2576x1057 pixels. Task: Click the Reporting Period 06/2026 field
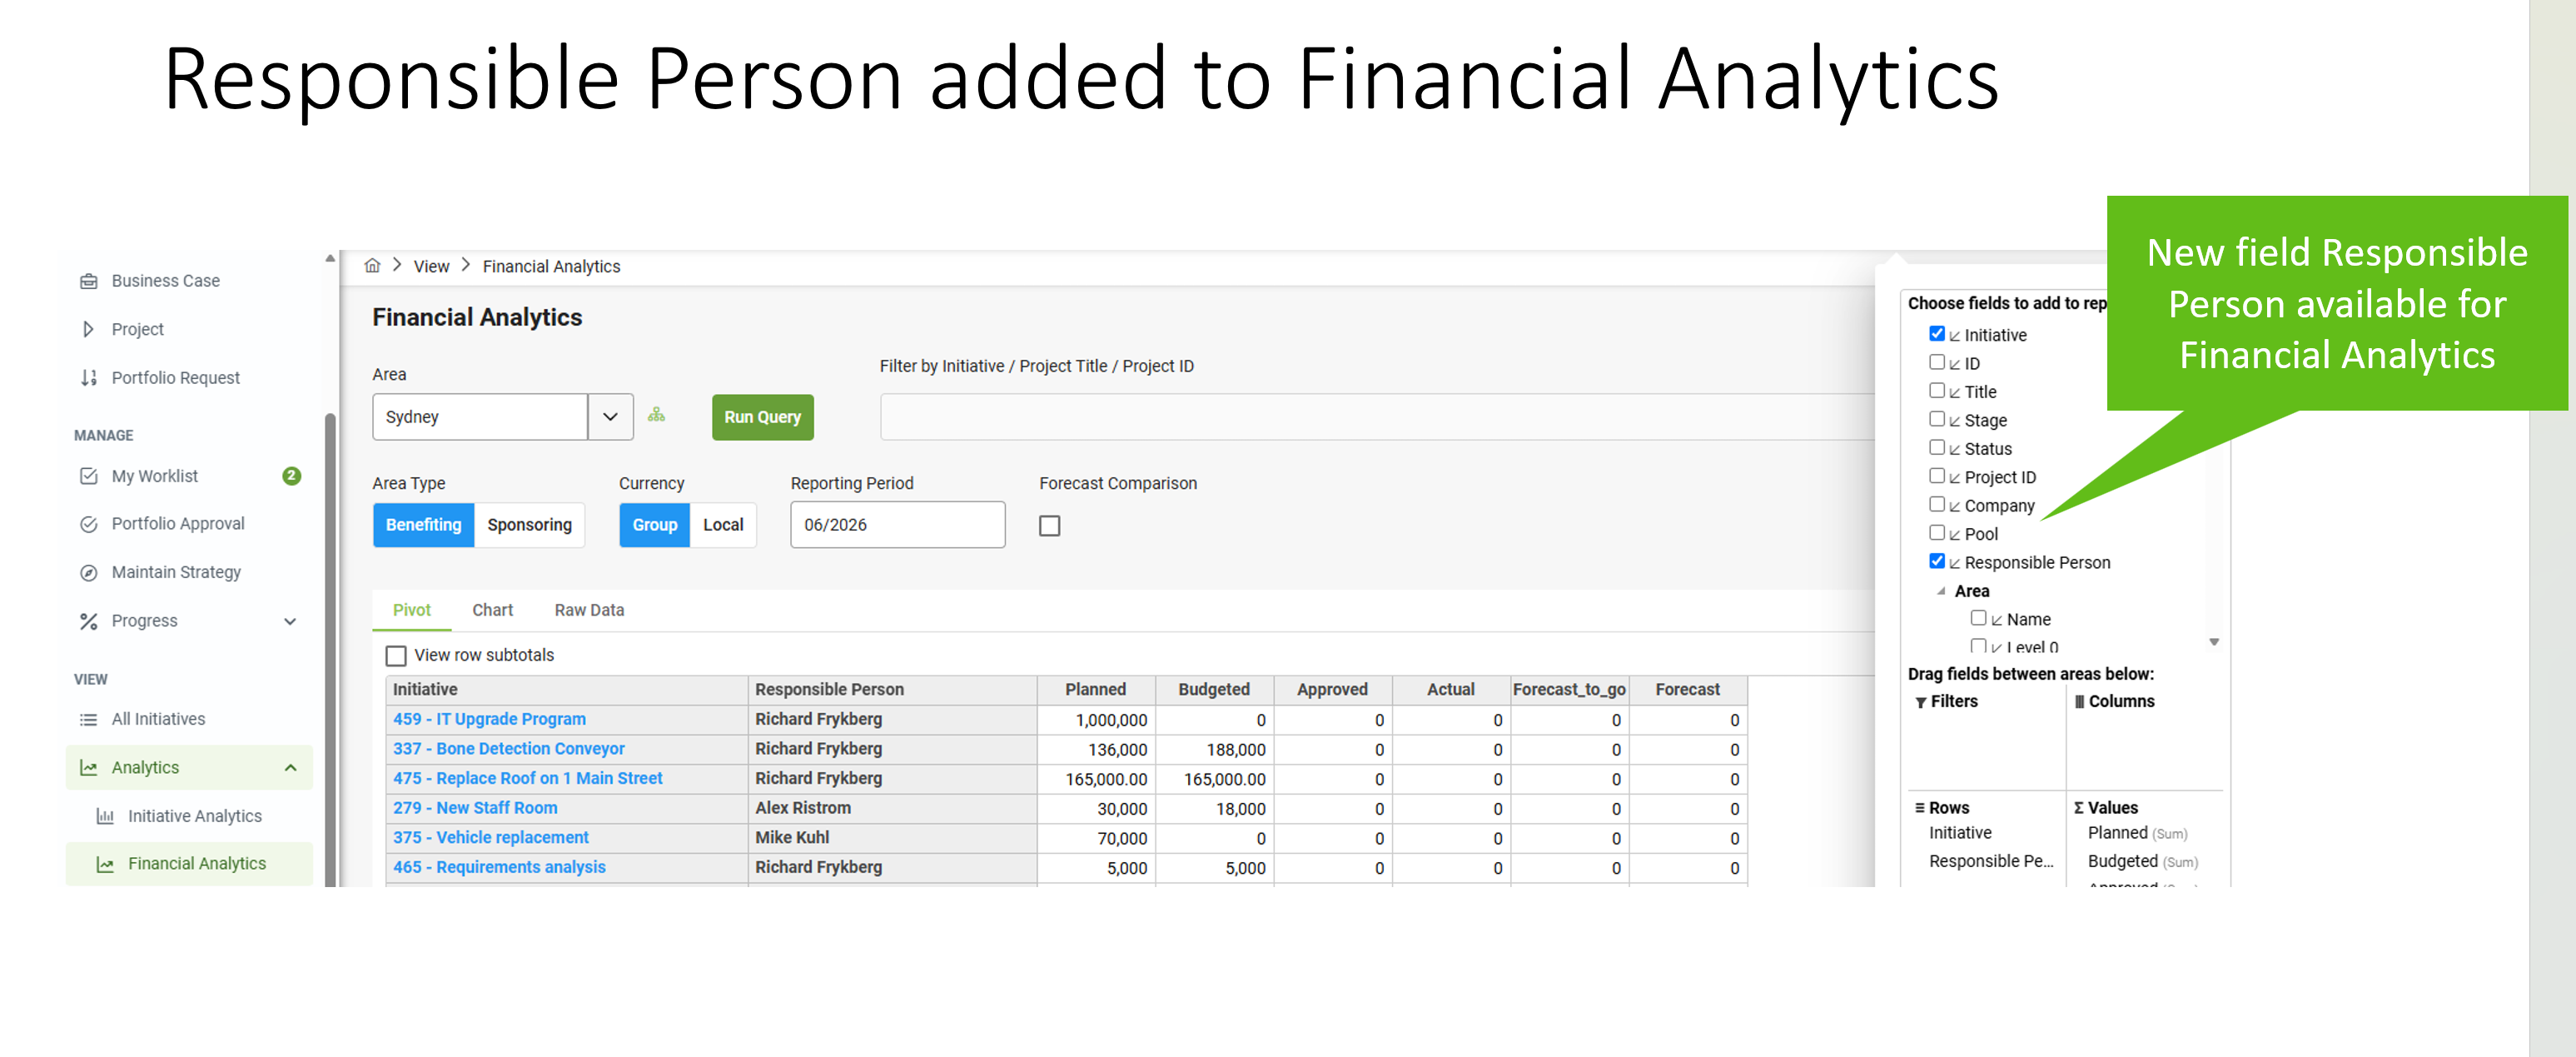[x=897, y=525]
